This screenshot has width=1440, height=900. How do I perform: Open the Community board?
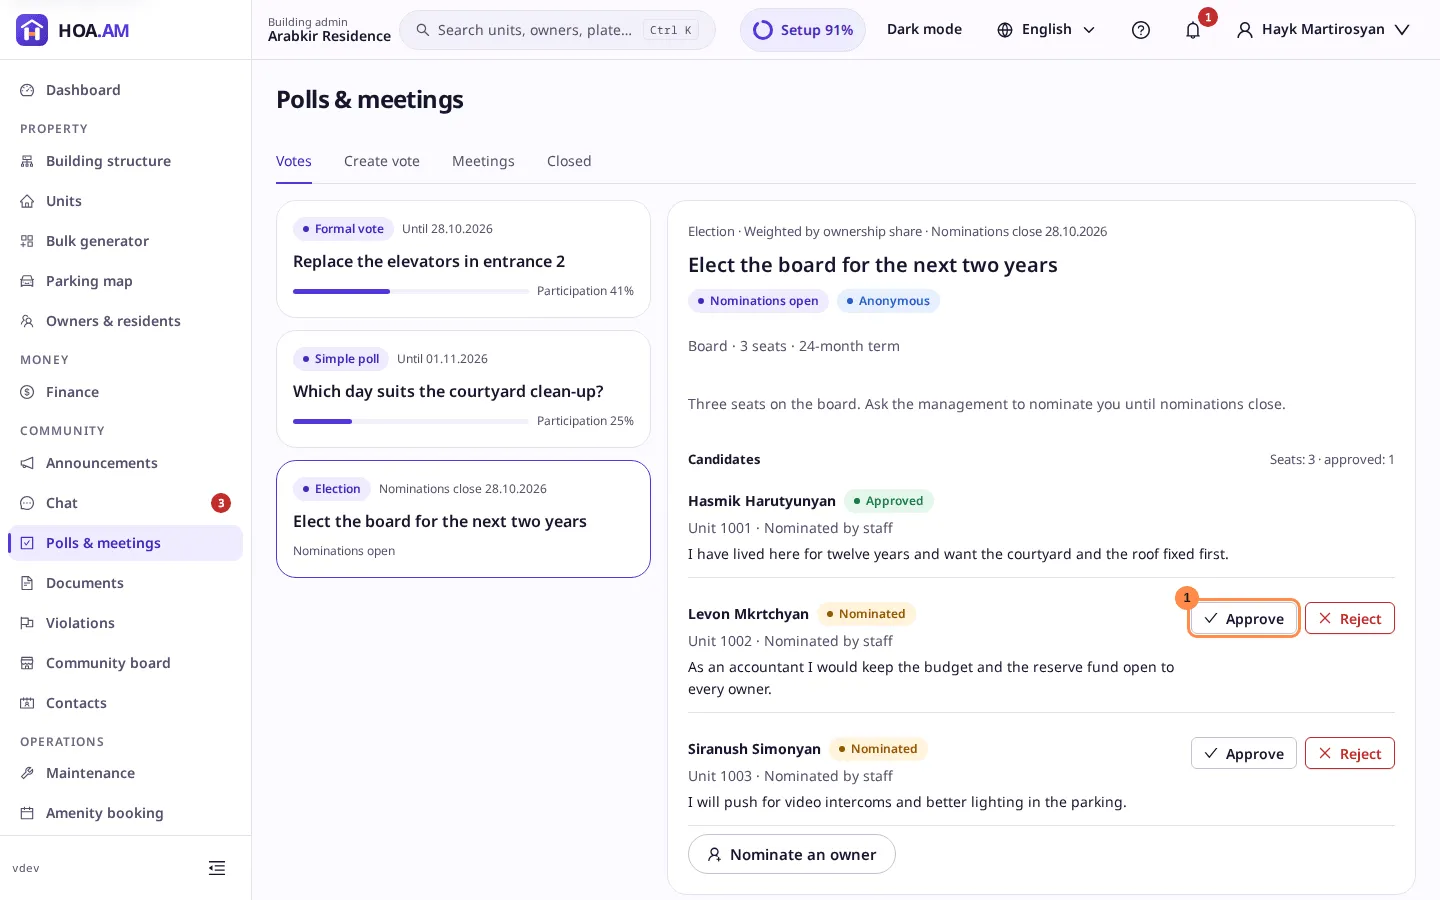click(125, 663)
